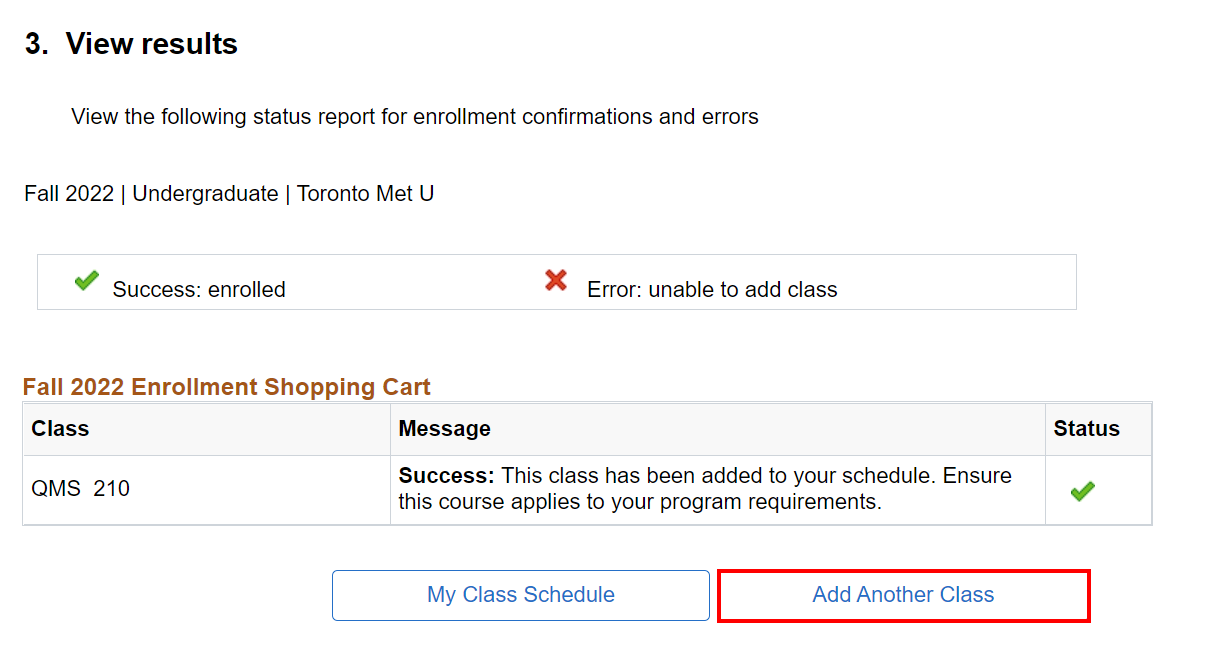Click the bold Success: word in message
1218x652 pixels.
tap(446, 476)
